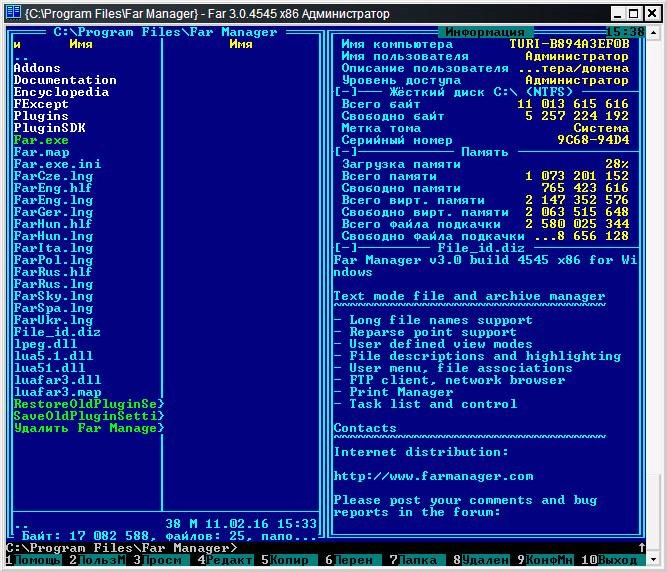Viewport: 667px width, 572px height.
Task: Select the Удалить Far Manage entry
Action: coord(88,428)
